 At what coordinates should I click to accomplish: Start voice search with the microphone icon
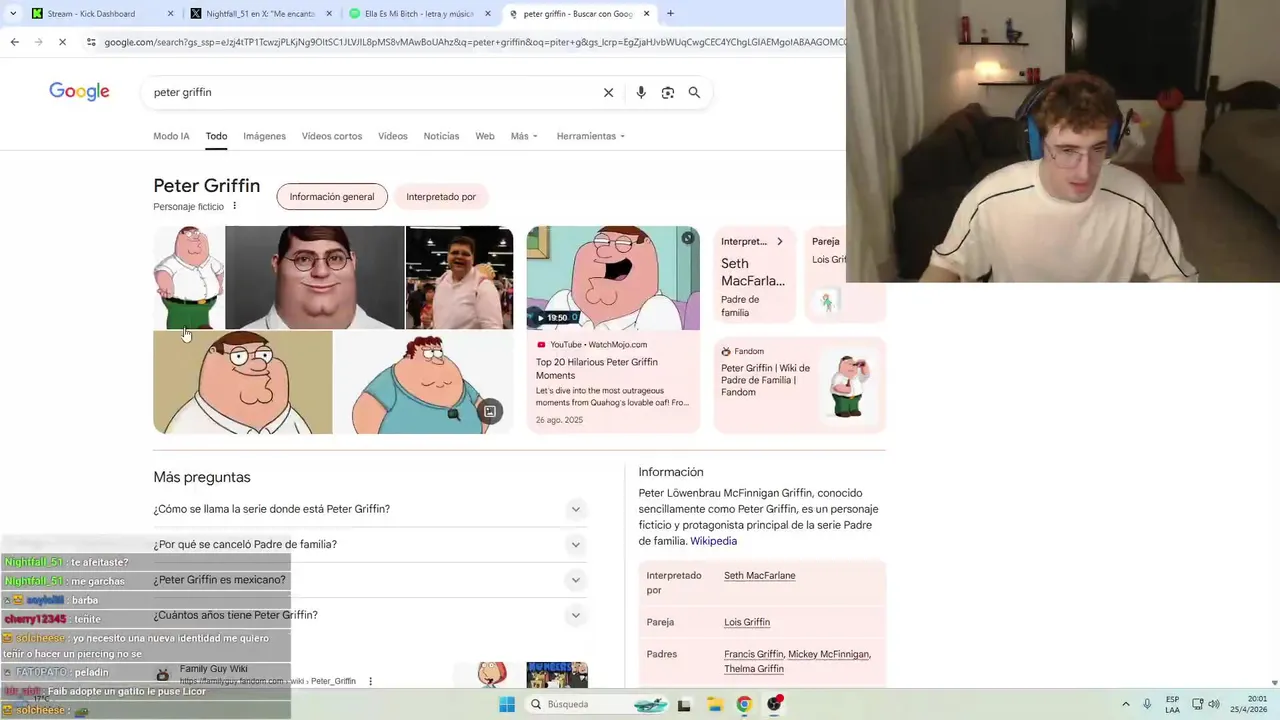tap(641, 92)
